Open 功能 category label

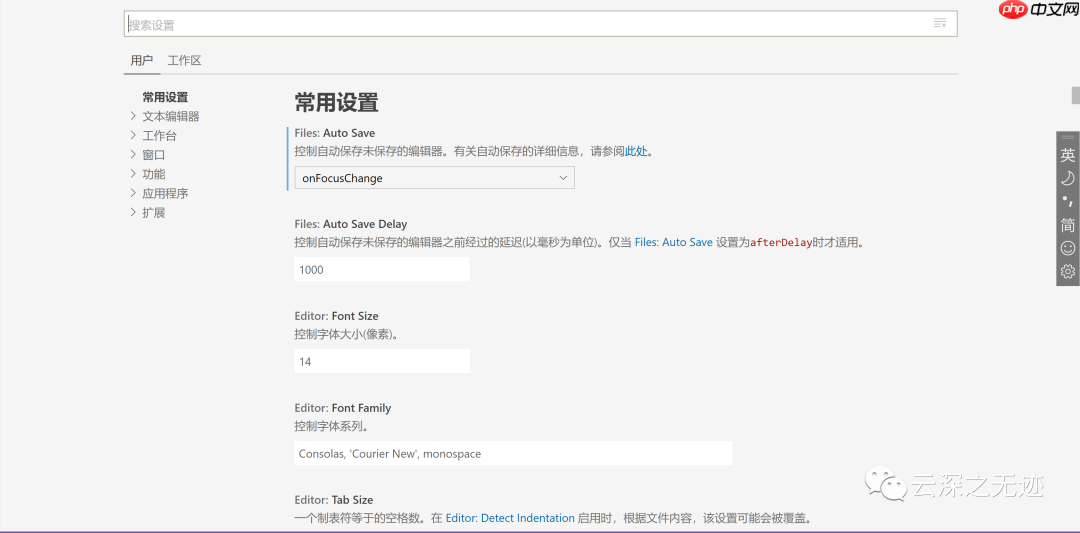coord(154,174)
